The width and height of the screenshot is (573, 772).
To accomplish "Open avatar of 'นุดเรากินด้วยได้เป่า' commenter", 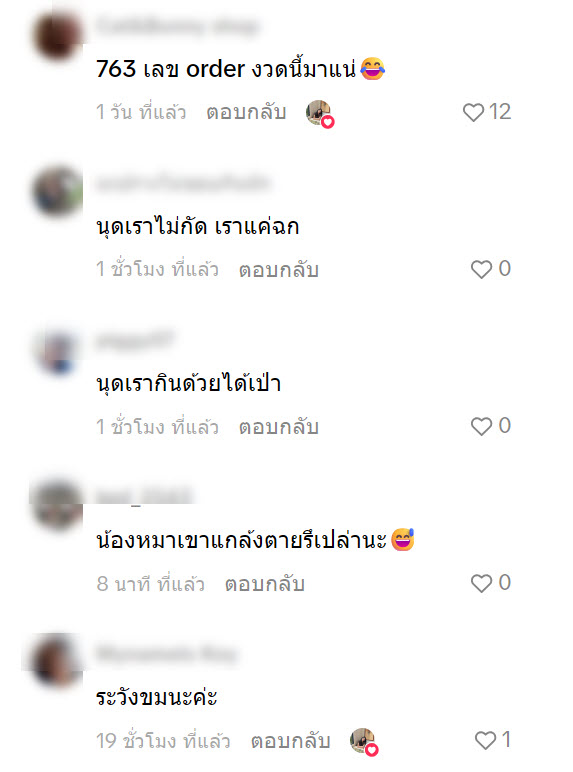I will pyautogui.click(x=58, y=351).
